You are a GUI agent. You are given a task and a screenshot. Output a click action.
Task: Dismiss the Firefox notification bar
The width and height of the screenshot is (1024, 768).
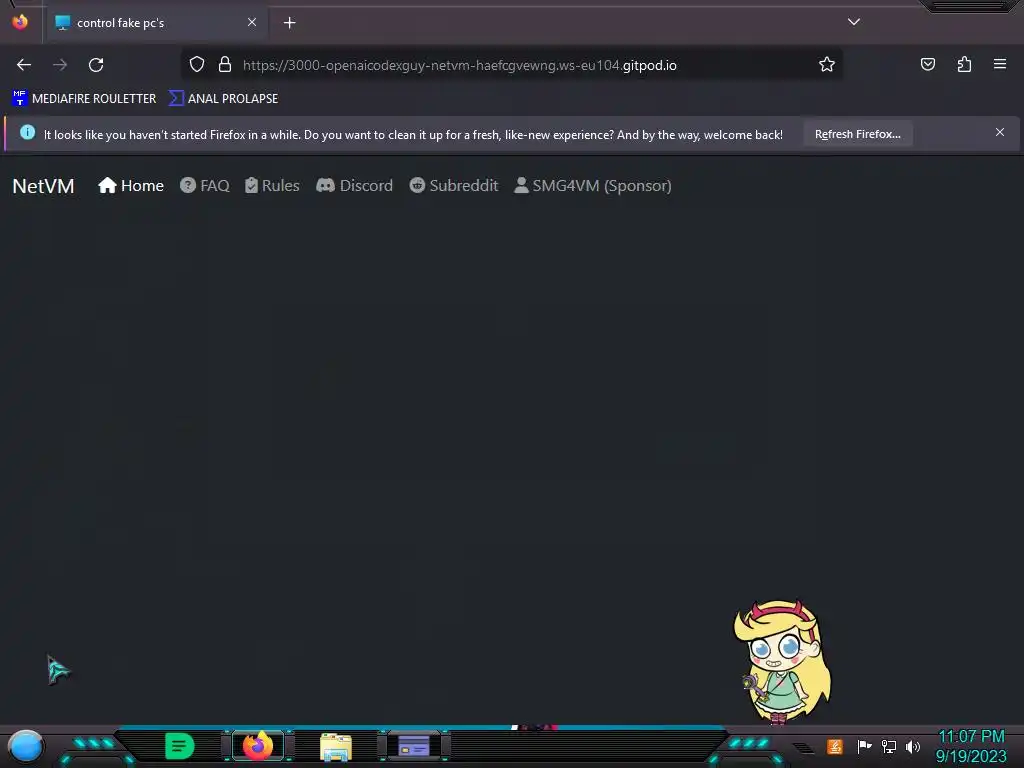pyautogui.click(x=1000, y=133)
